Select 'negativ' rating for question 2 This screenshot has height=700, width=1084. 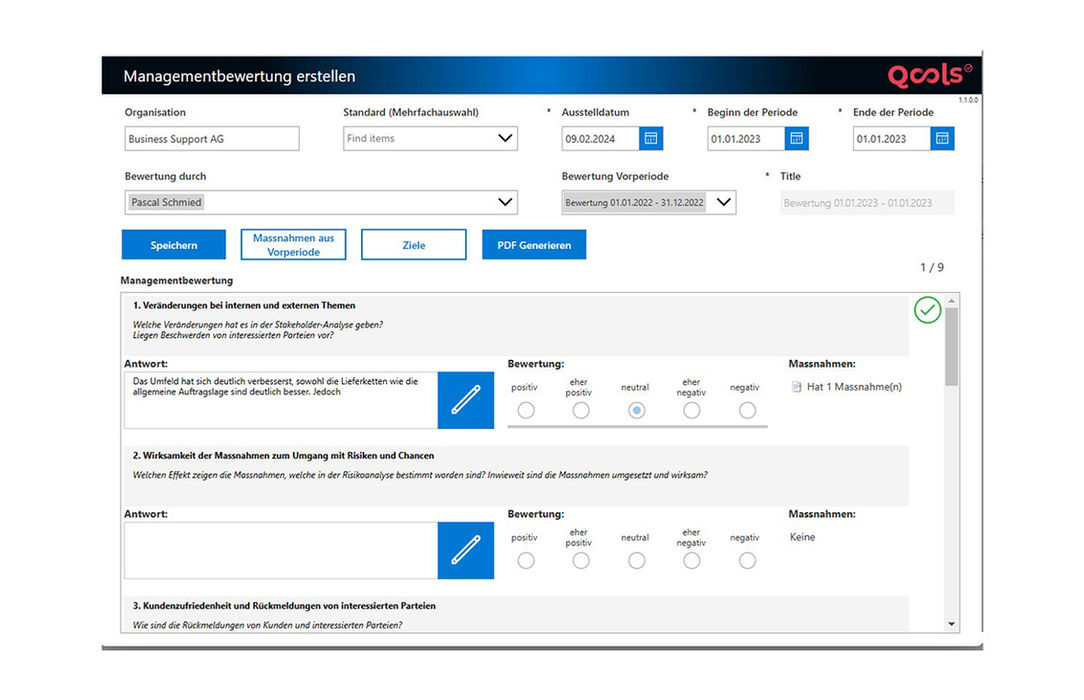click(747, 560)
